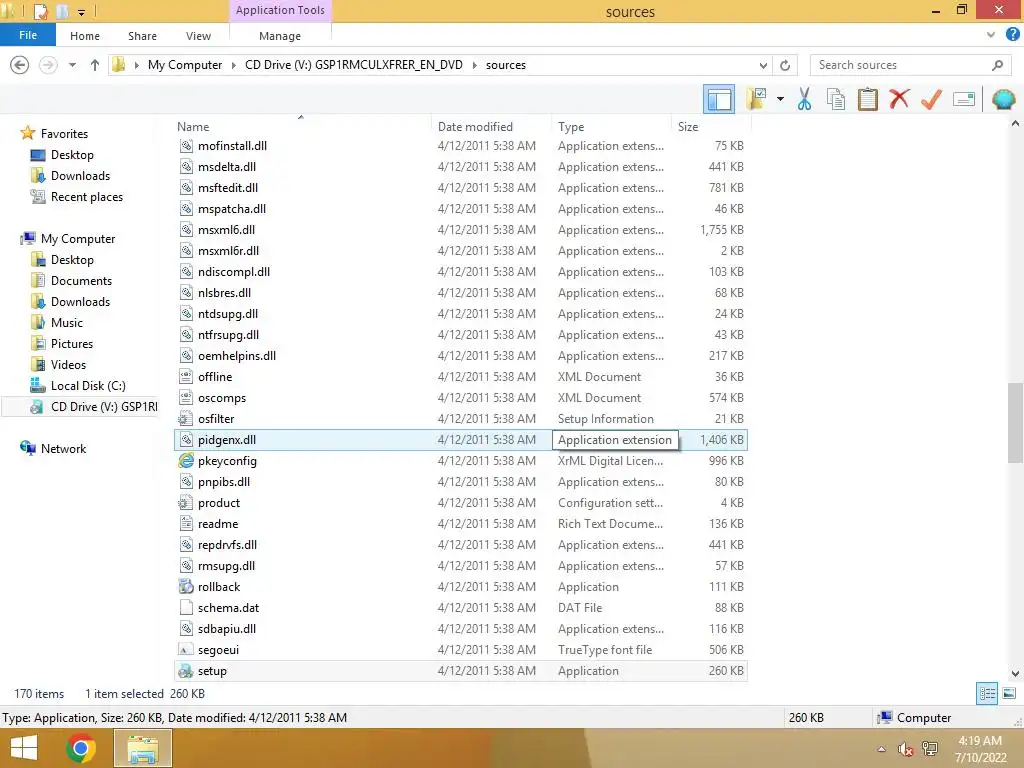Viewport: 1024px width, 768px height.
Task: Click the search magnifier icon
Action: (997, 65)
